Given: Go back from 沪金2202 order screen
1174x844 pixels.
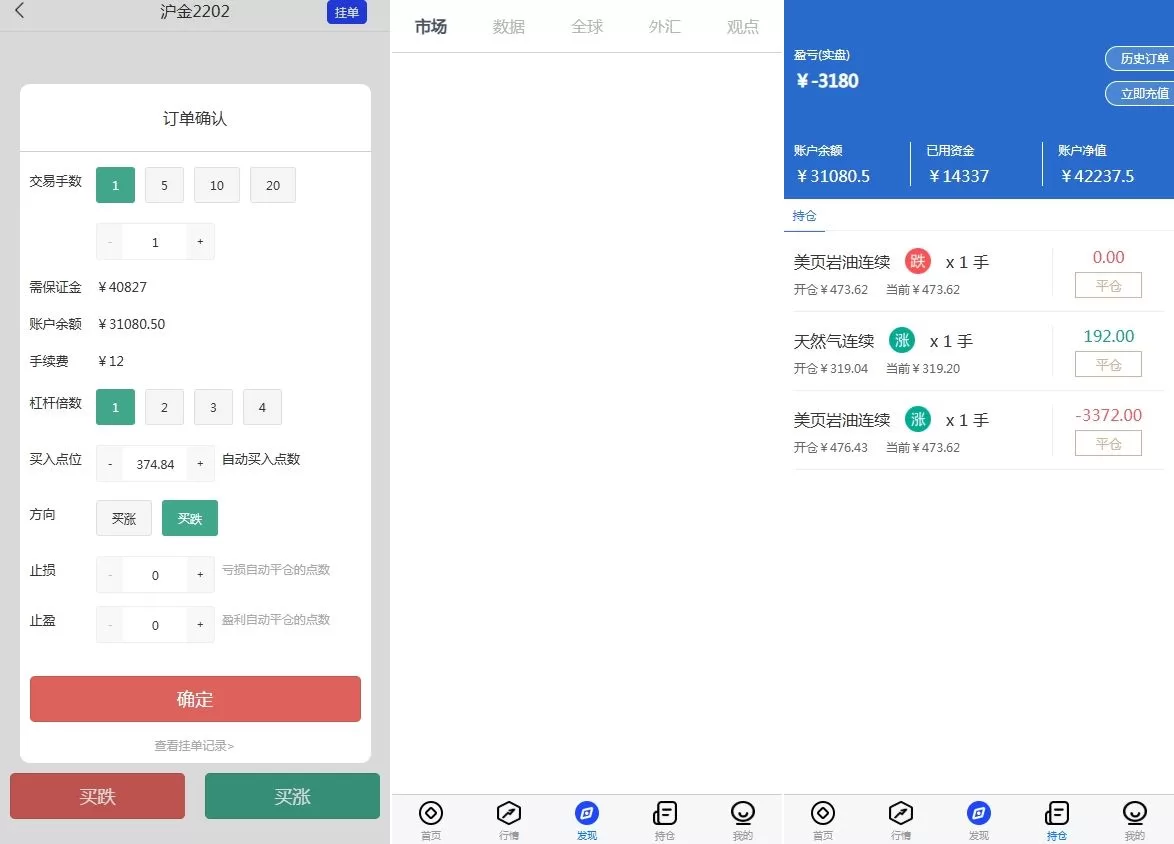Looking at the screenshot, I should click(x=19, y=10).
